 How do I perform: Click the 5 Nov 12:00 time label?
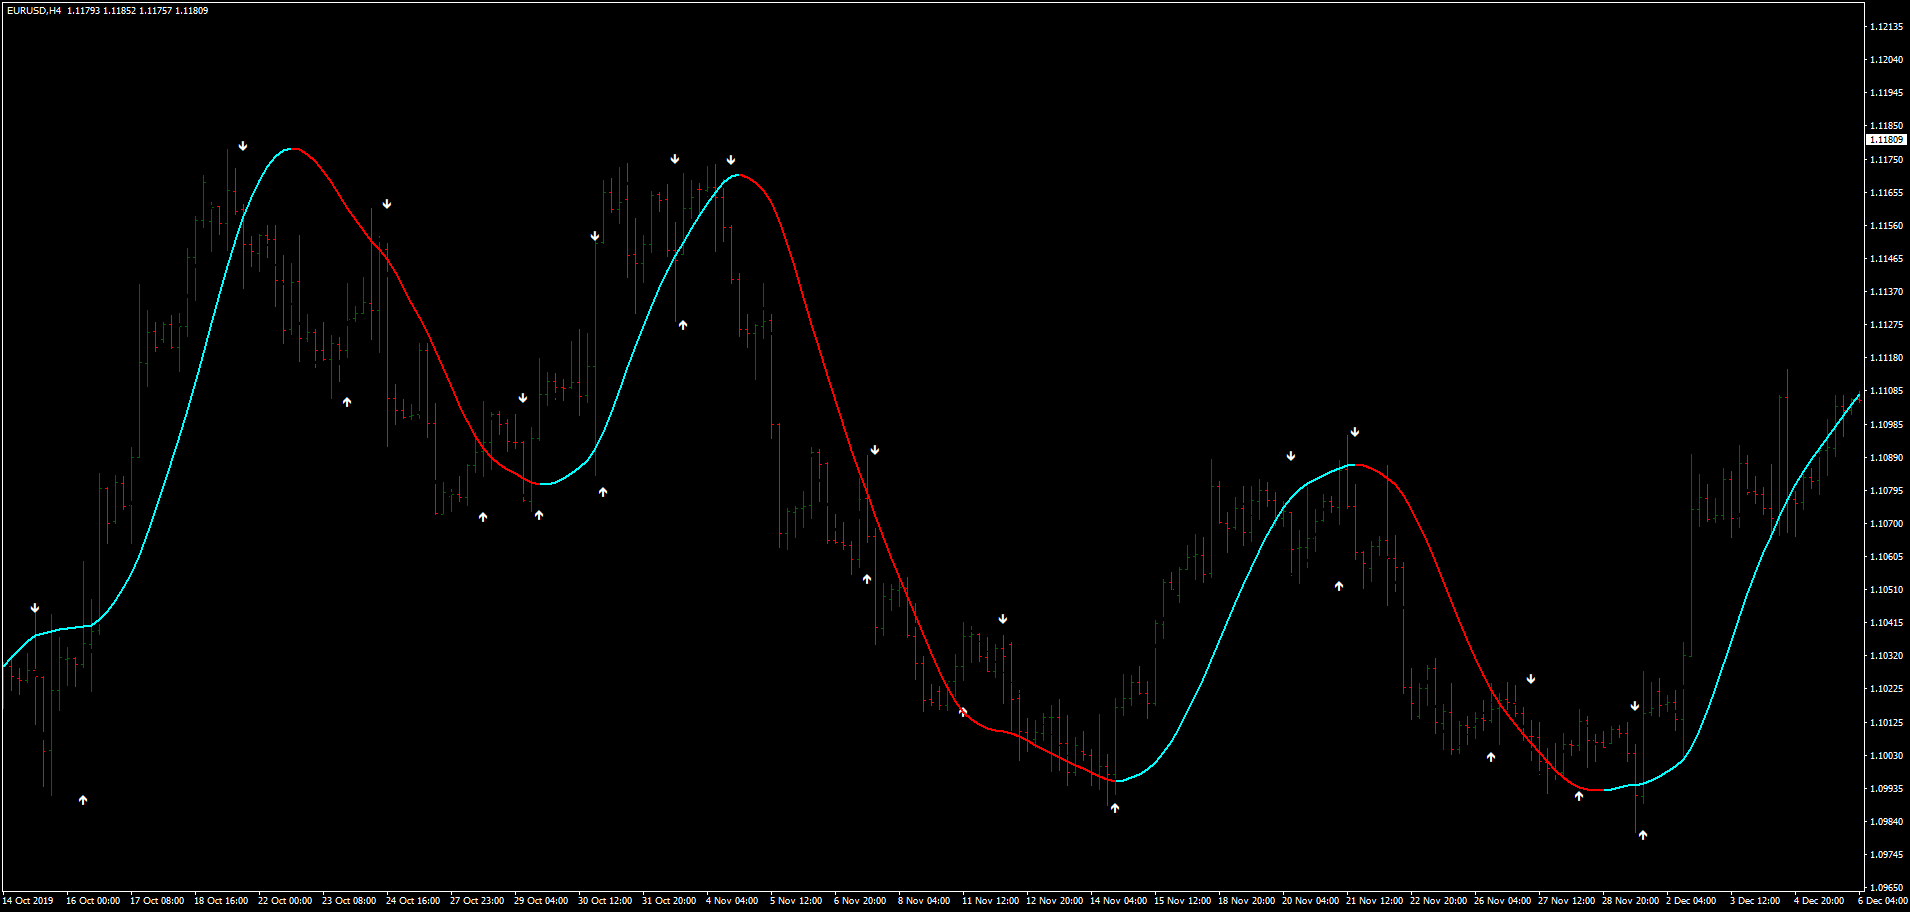click(x=796, y=901)
